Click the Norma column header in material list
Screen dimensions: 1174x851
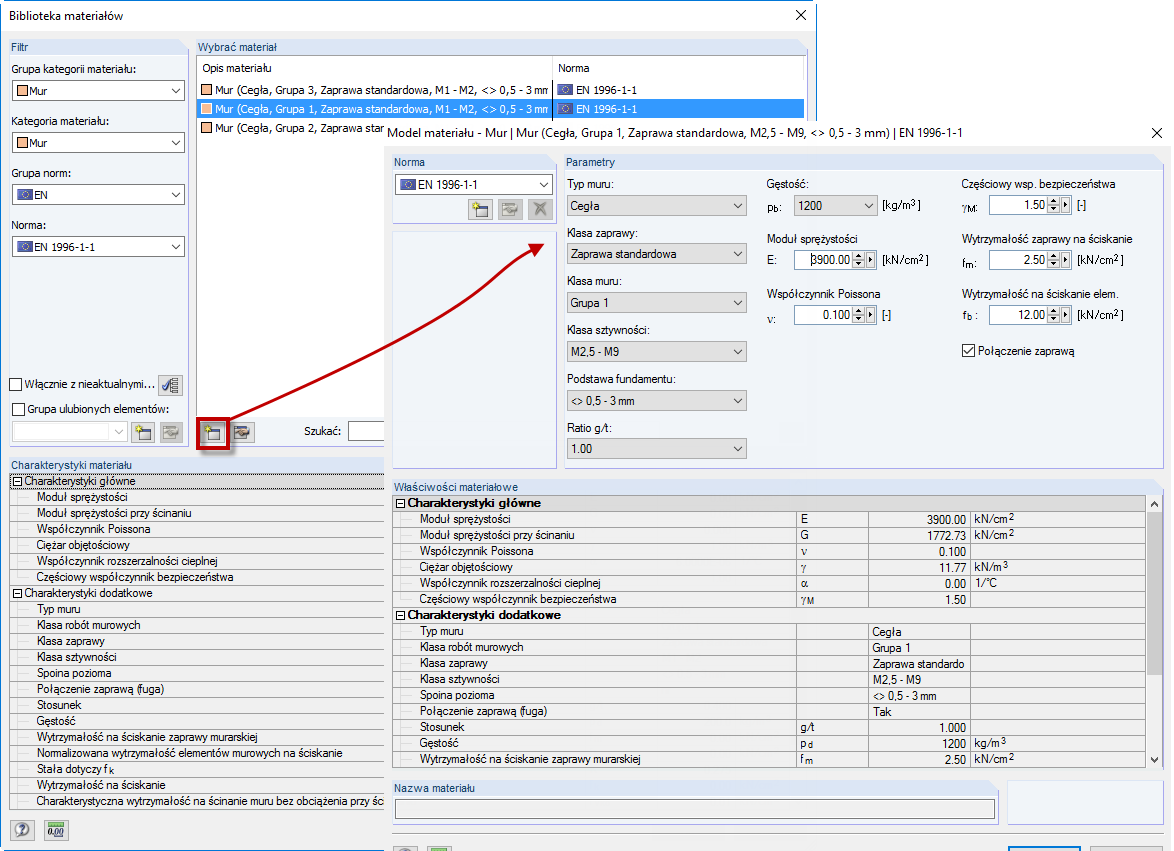tap(678, 68)
